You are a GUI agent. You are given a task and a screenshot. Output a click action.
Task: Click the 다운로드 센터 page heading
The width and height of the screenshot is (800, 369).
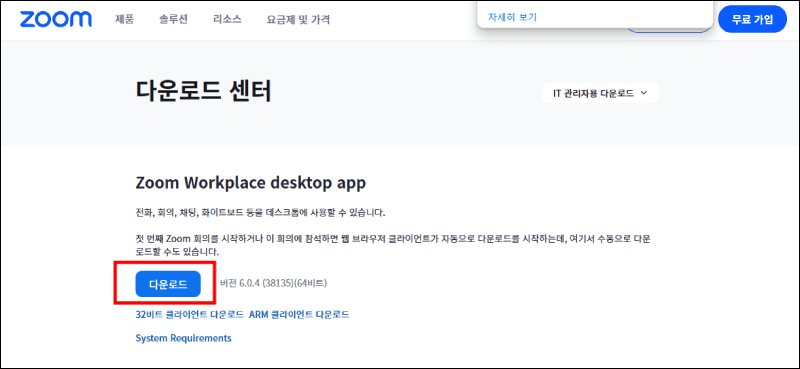[x=204, y=92]
